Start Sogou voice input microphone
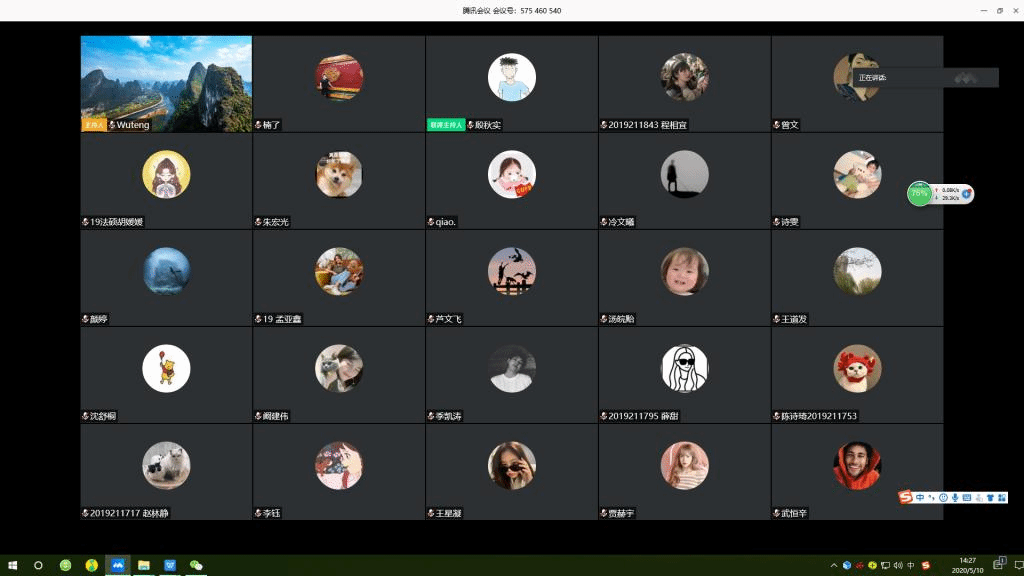This screenshot has height=576, width=1024. click(x=955, y=497)
